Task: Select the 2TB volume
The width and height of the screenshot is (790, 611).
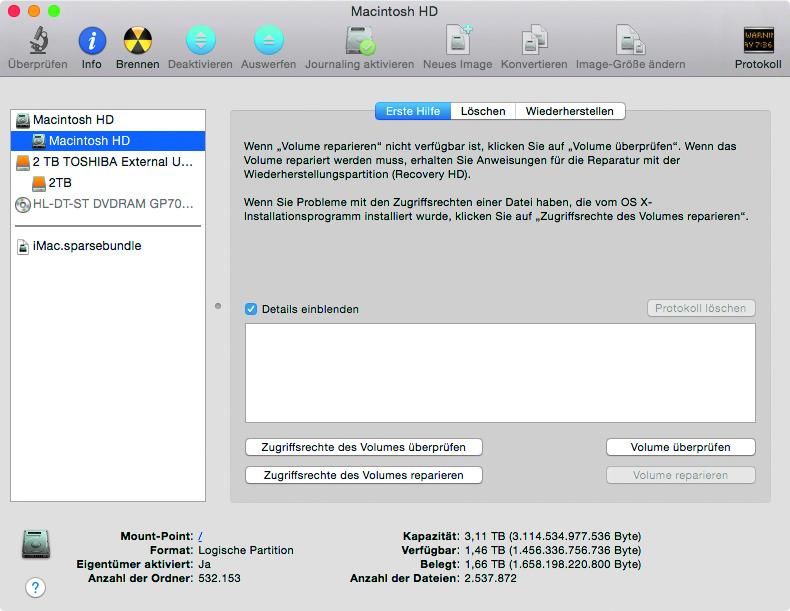Action: coord(108,183)
